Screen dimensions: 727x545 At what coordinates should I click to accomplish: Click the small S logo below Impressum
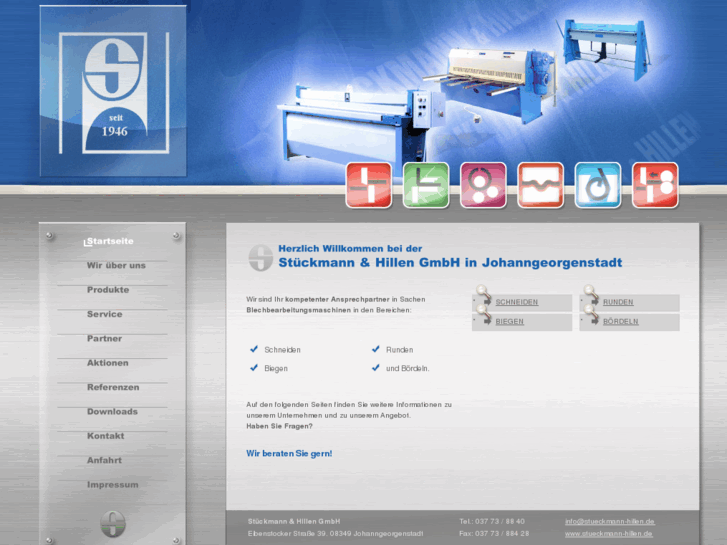pos(113,524)
